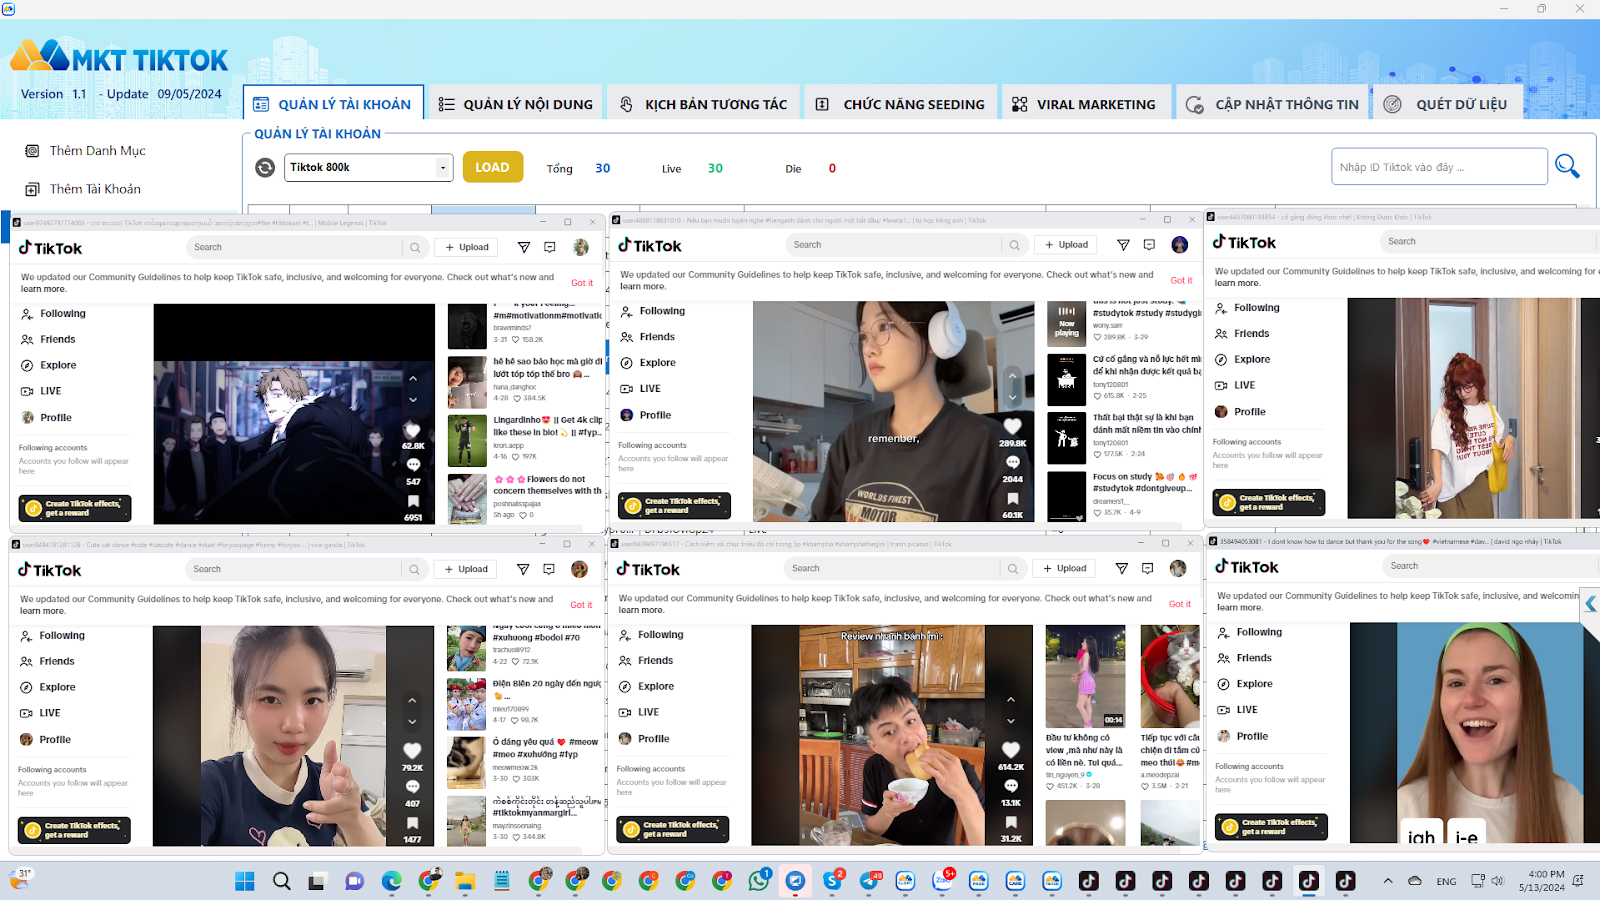Click Create TikTok effects in the top-right TikTok window
This screenshot has height=900, width=1600.
pos(1269,502)
